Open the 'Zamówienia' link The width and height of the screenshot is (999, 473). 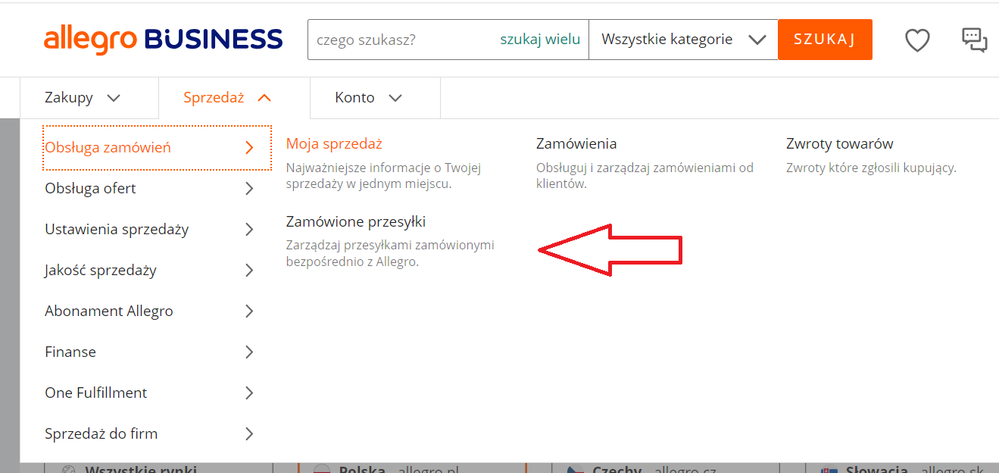[x=577, y=143]
